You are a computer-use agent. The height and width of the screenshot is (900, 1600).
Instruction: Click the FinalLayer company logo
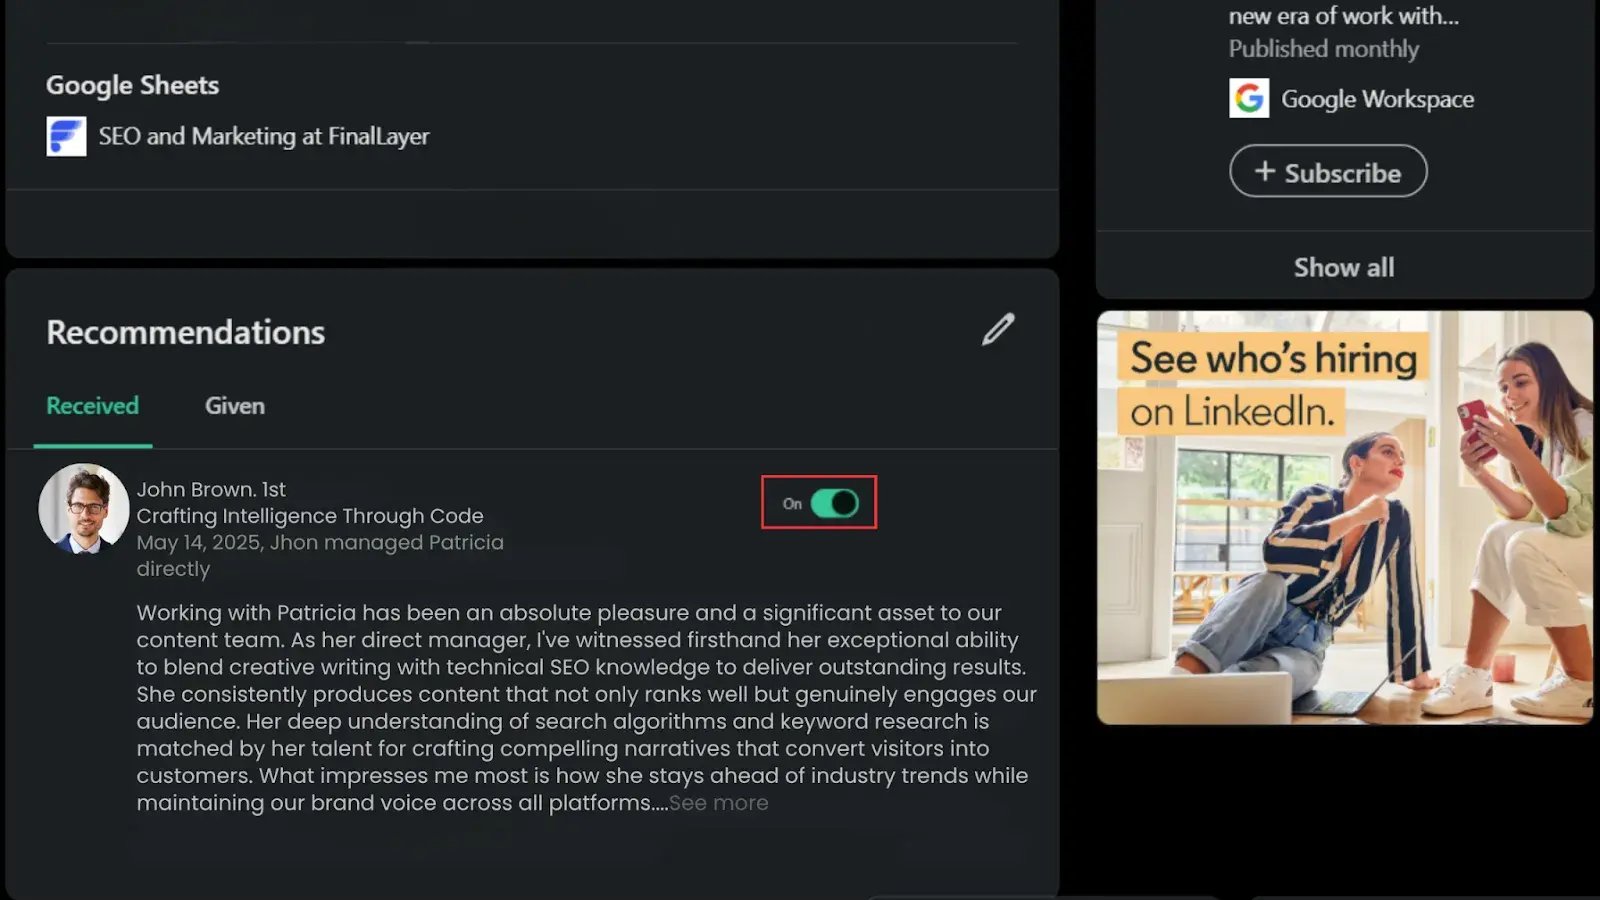(66, 137)
